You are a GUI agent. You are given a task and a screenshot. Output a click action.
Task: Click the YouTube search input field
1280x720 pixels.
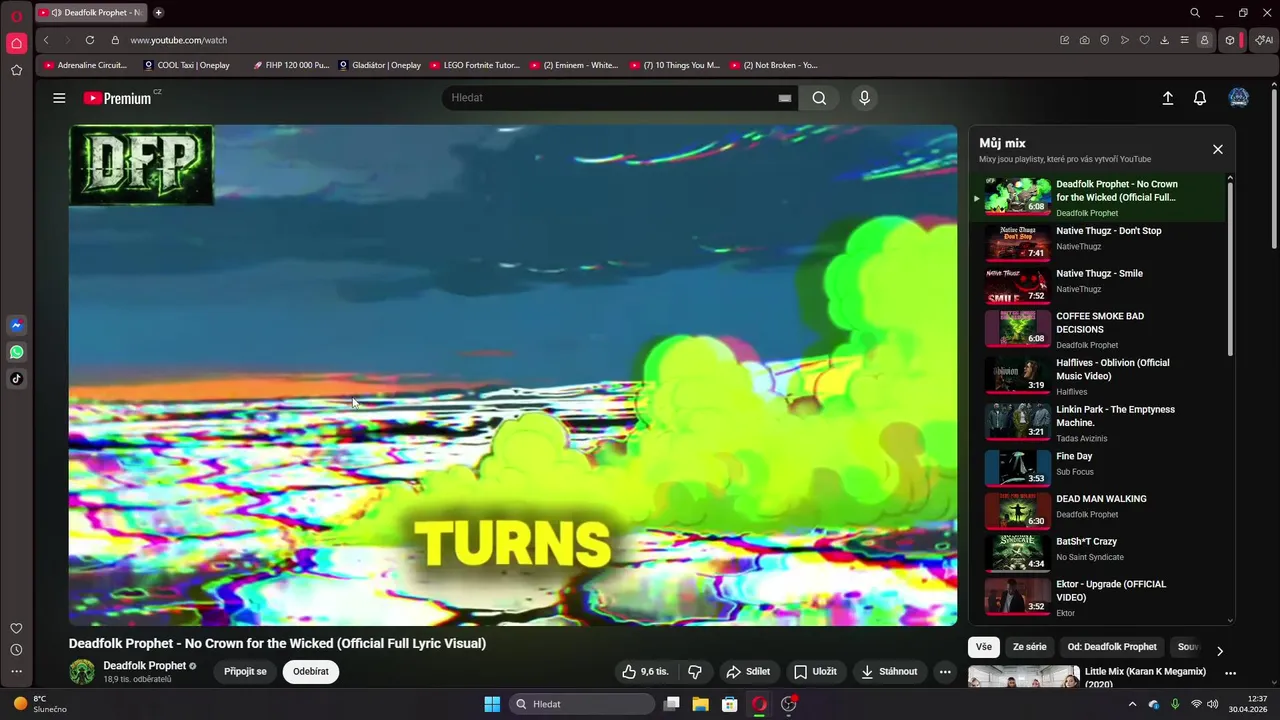point(610,98)
